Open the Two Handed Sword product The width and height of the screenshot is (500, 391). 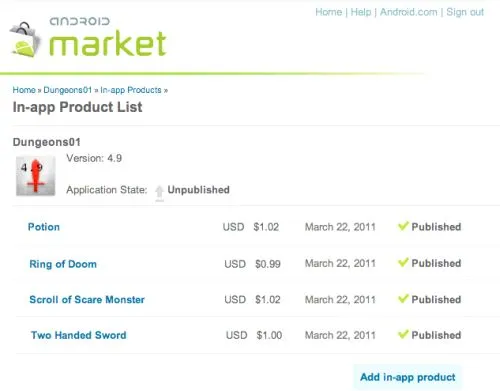(x=79, y=335)
